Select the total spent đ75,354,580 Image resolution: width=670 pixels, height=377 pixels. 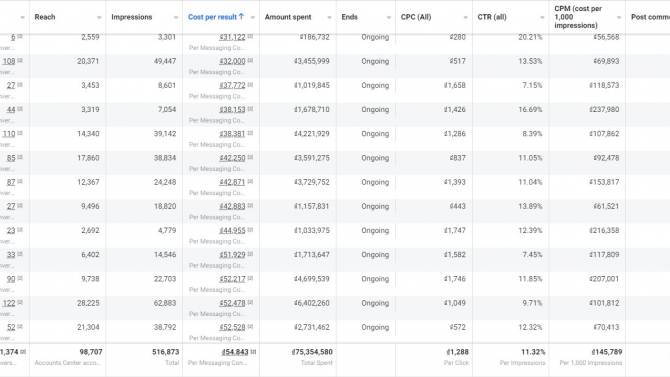(x=312, y=352)
